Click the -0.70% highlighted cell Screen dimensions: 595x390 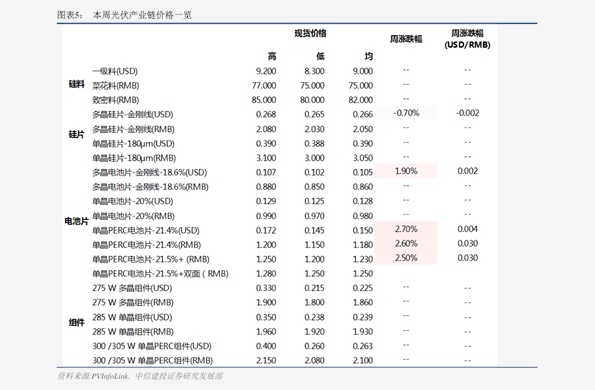406,113
